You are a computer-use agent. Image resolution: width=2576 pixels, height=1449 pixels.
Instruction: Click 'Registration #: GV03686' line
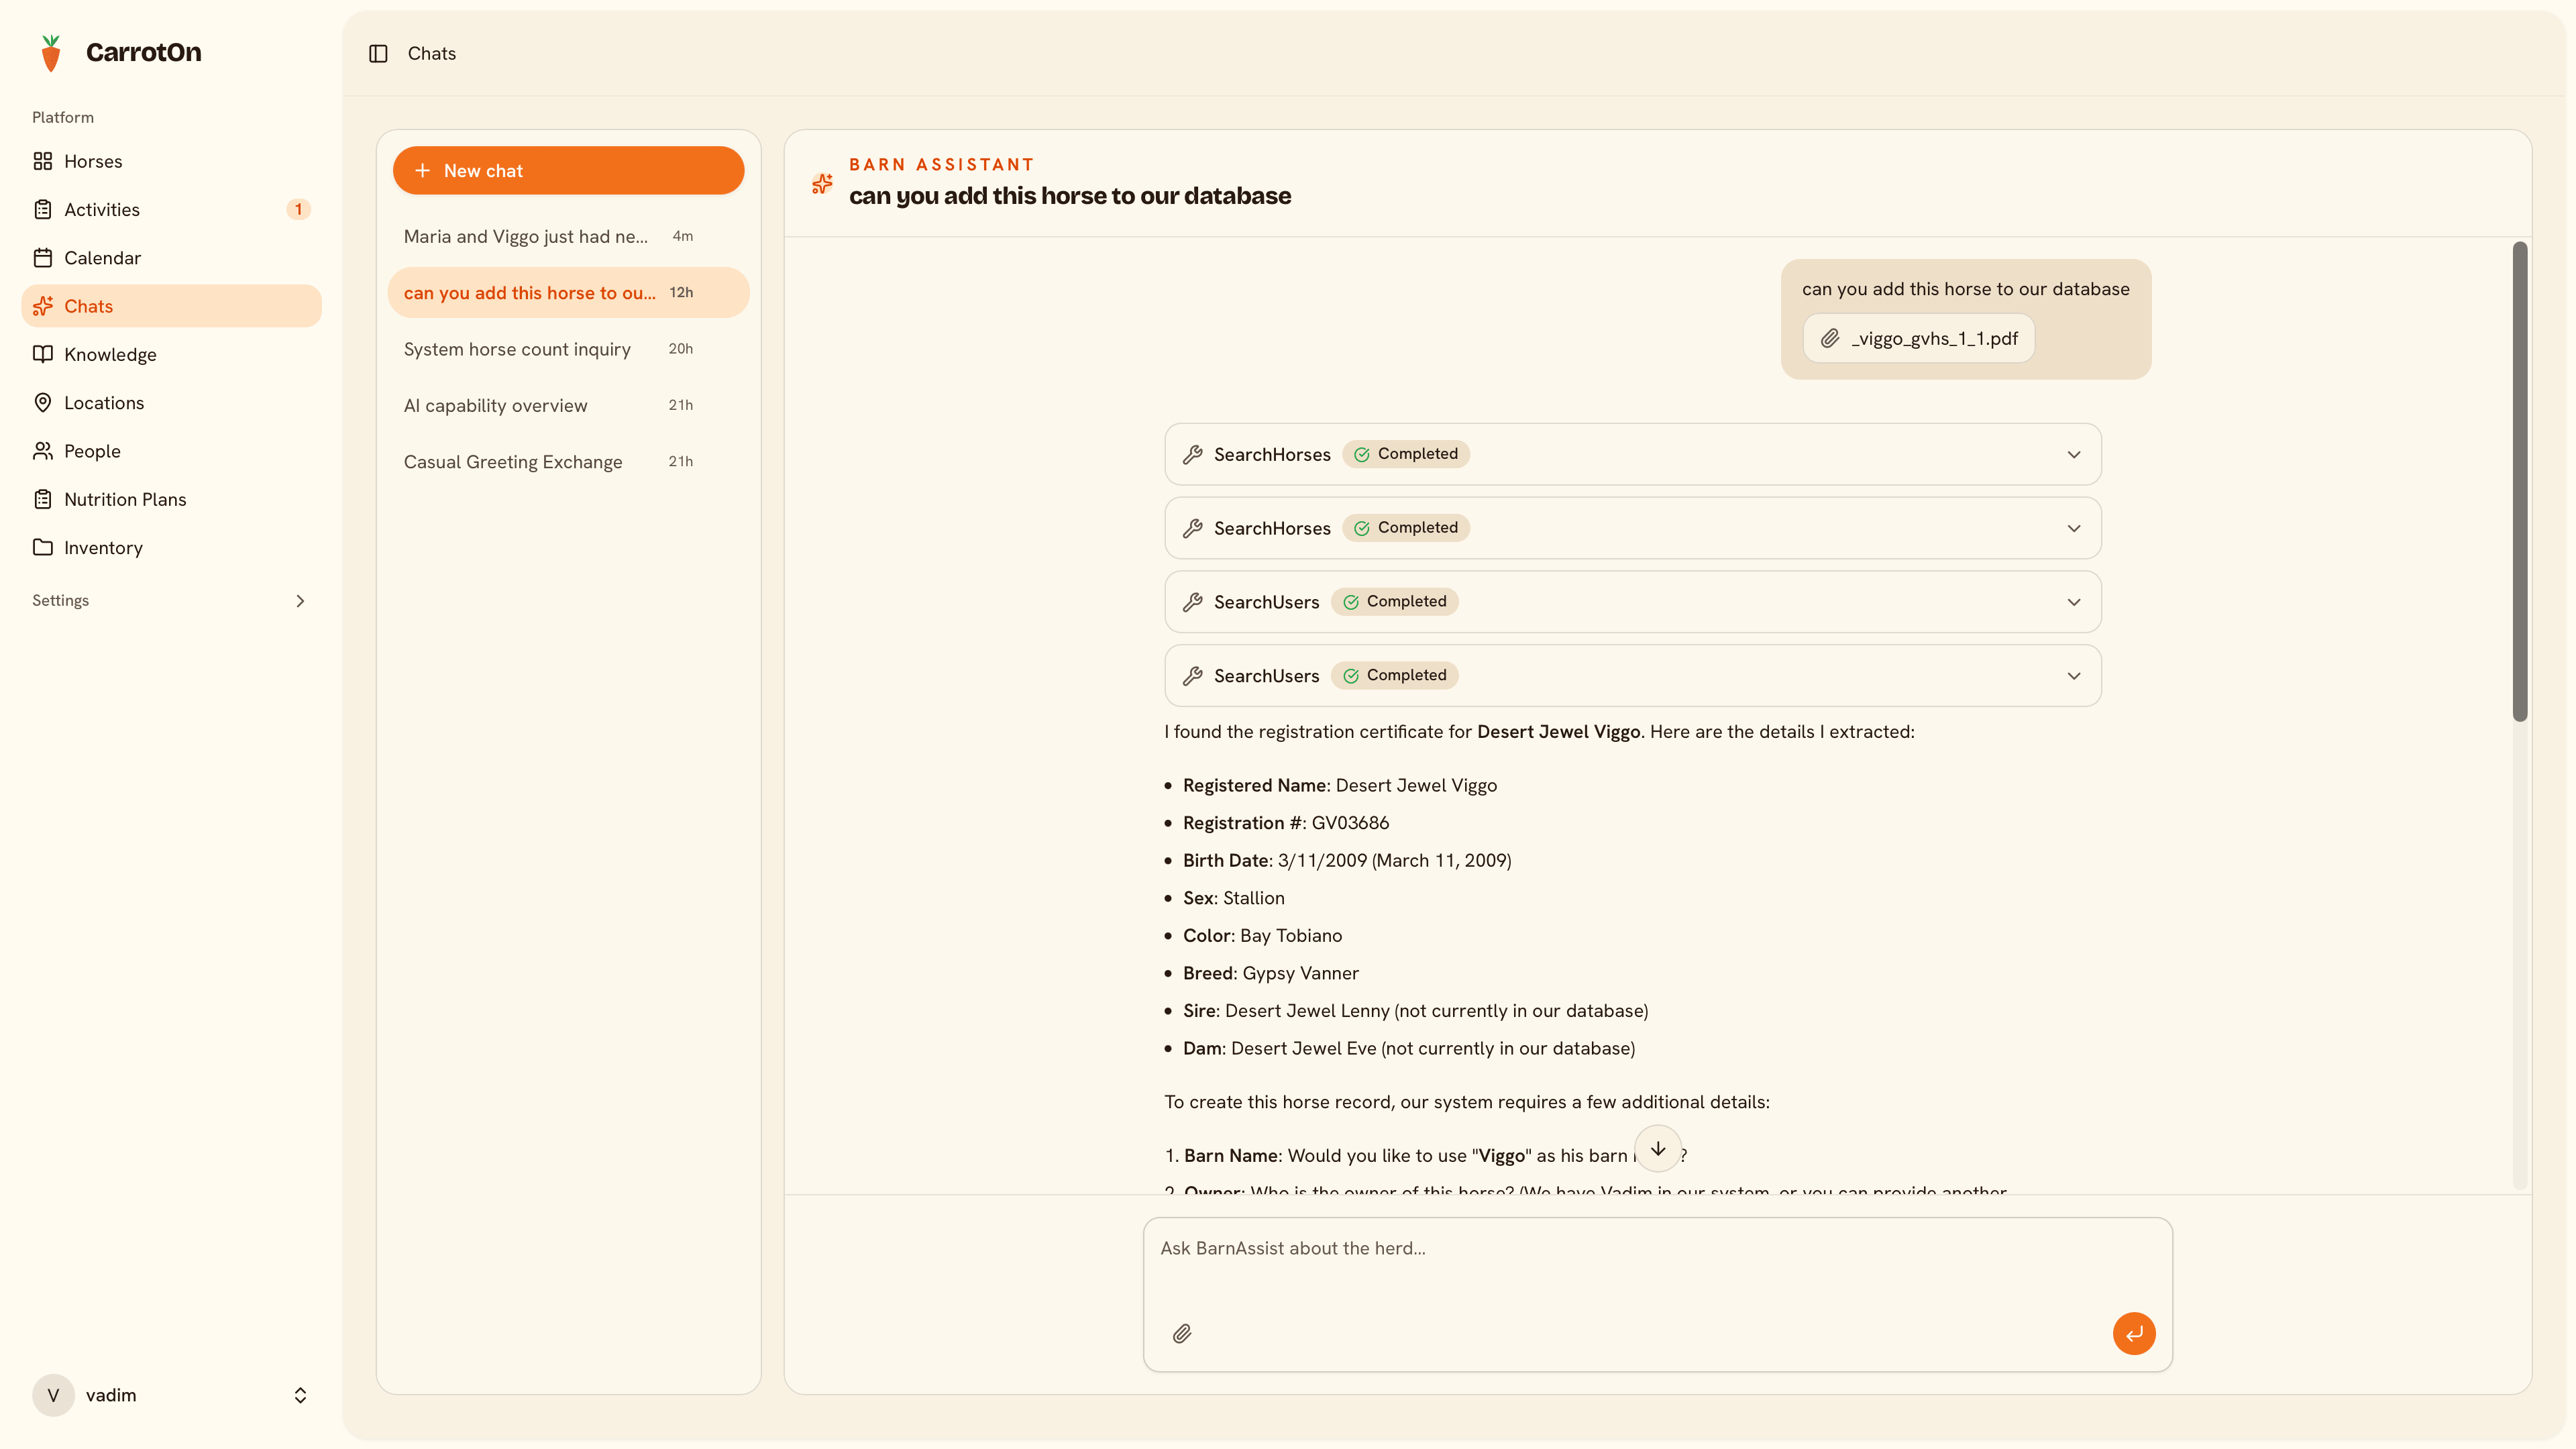tap(1285, 823)
